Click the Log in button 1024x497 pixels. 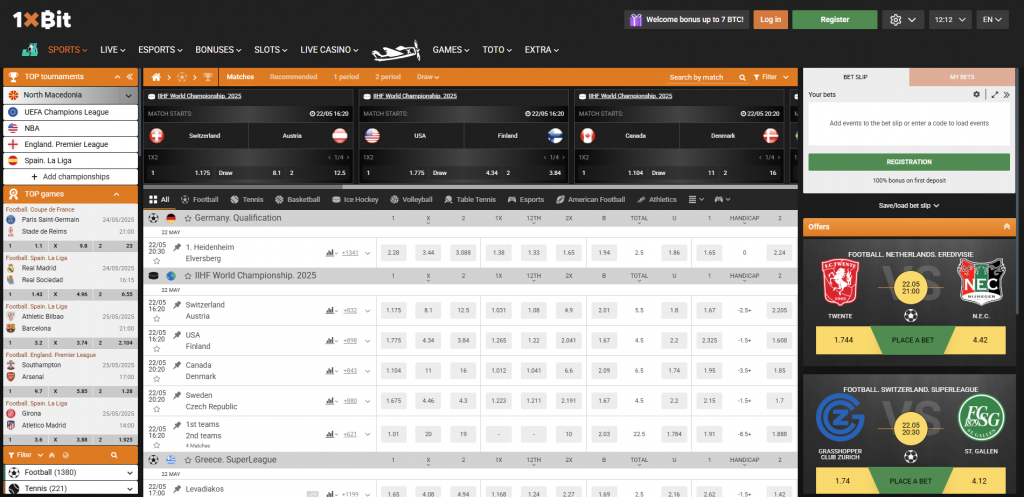(770, 19)
